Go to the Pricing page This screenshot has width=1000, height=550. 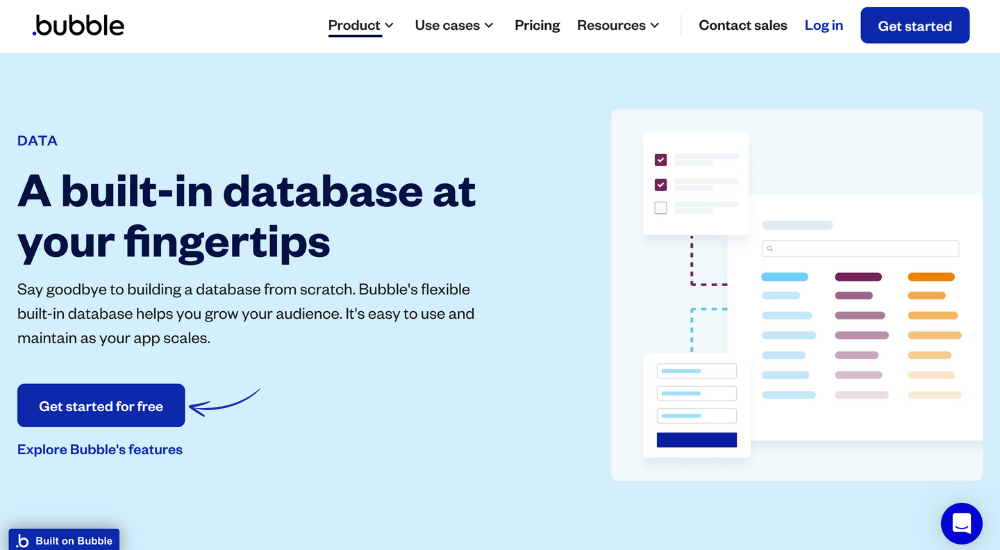tap(537, 26)
